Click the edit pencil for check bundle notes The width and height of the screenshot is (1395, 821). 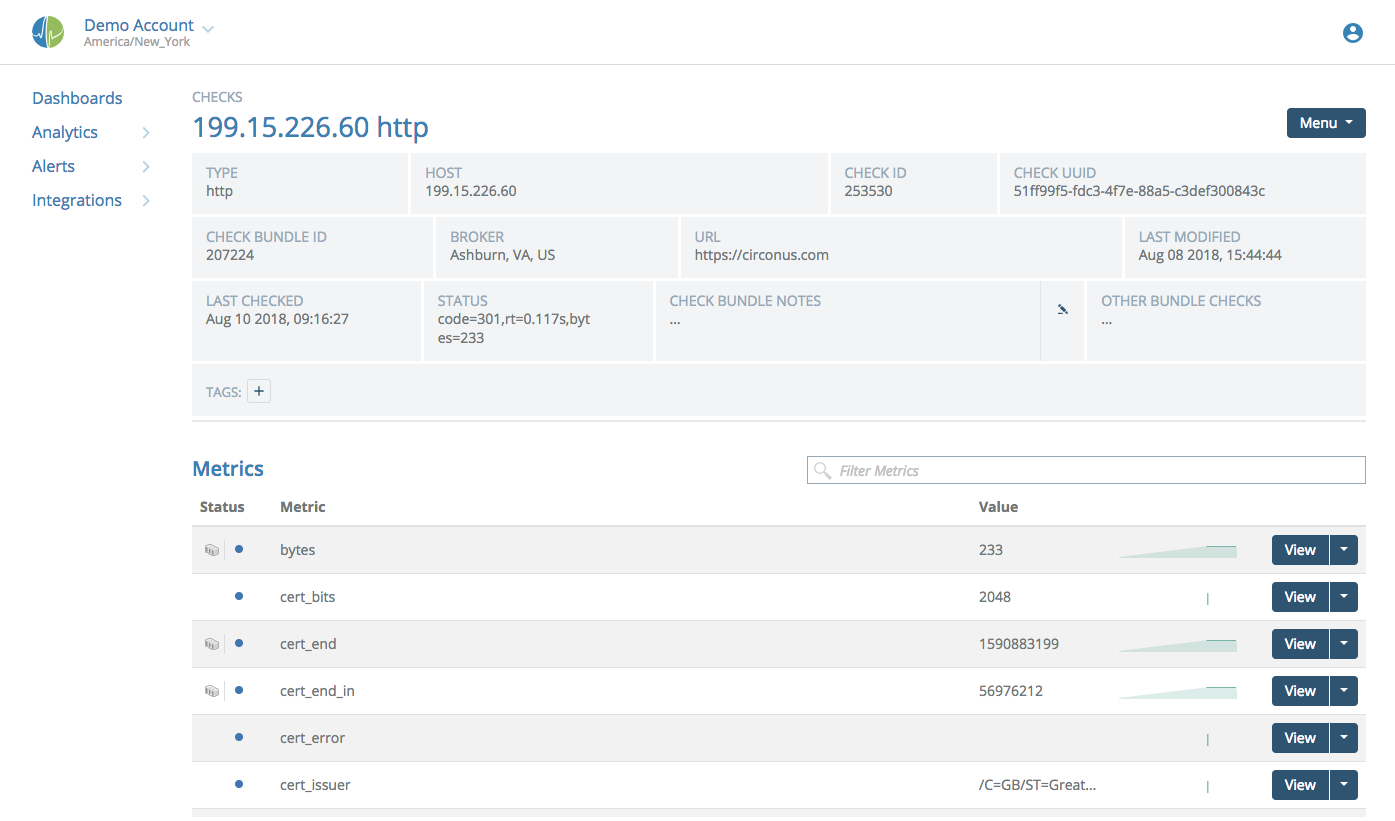[x=1062, y=310]
